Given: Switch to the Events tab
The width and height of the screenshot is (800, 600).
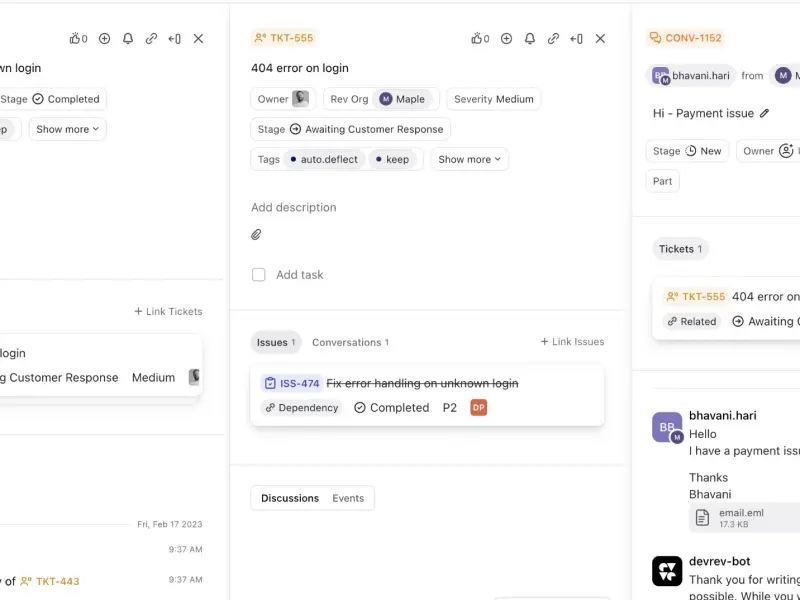Looking at the screenshot, I should point(348,498).
